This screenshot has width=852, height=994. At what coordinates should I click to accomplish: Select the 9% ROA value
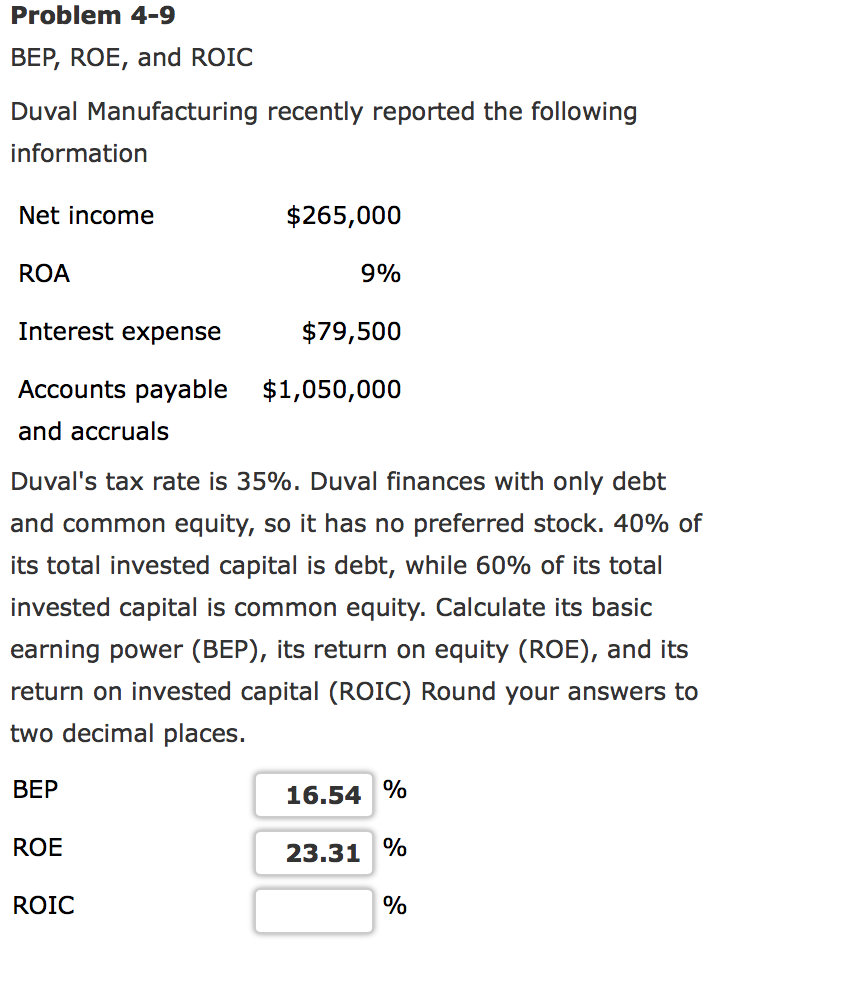(381, 274)
